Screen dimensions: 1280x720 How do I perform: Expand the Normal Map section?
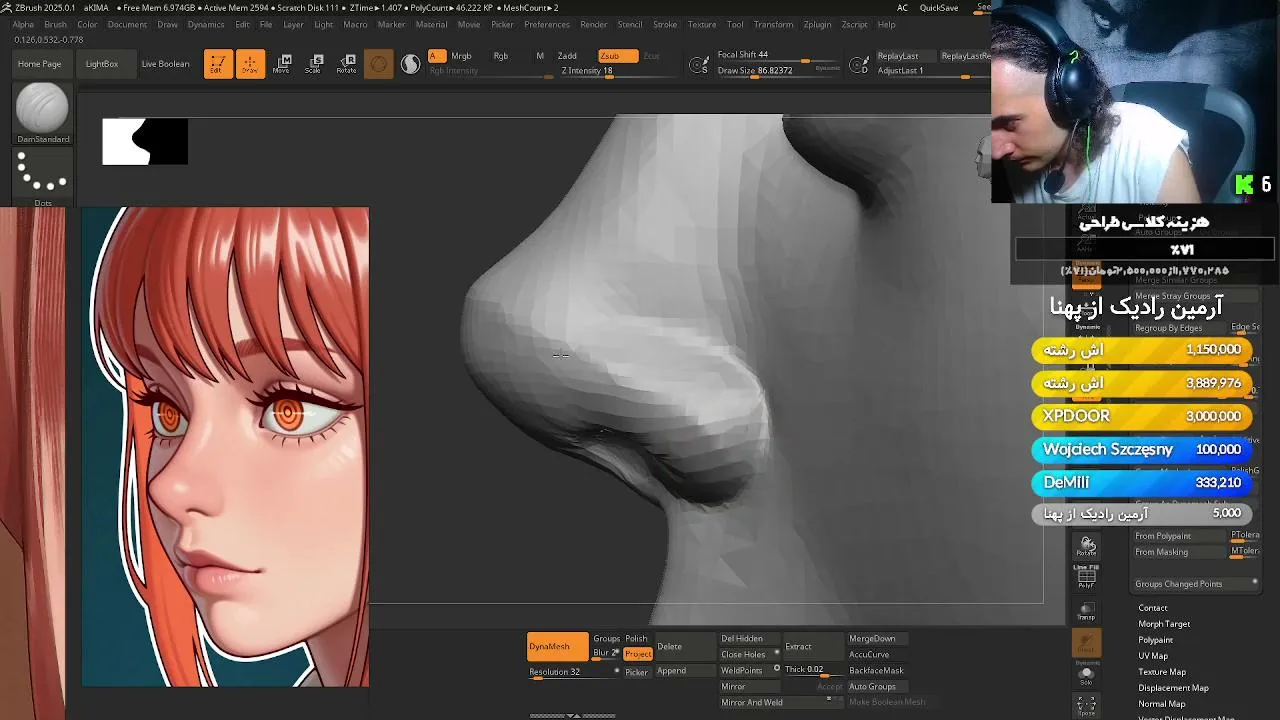tap(1162, 704)
